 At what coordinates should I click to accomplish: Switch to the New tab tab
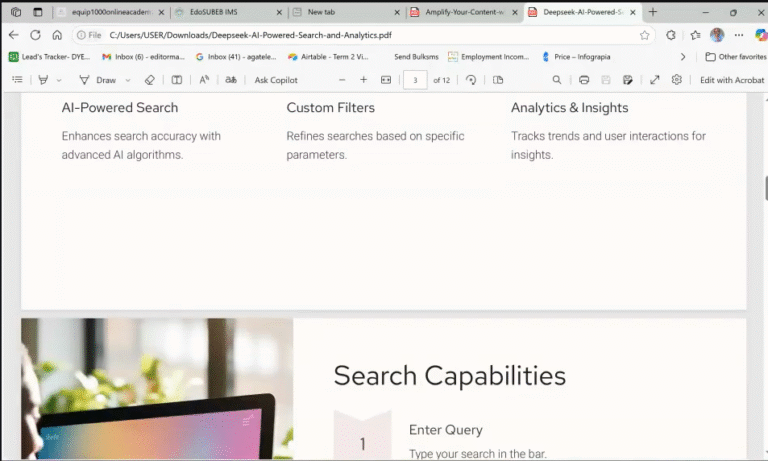tap(345, 12)
